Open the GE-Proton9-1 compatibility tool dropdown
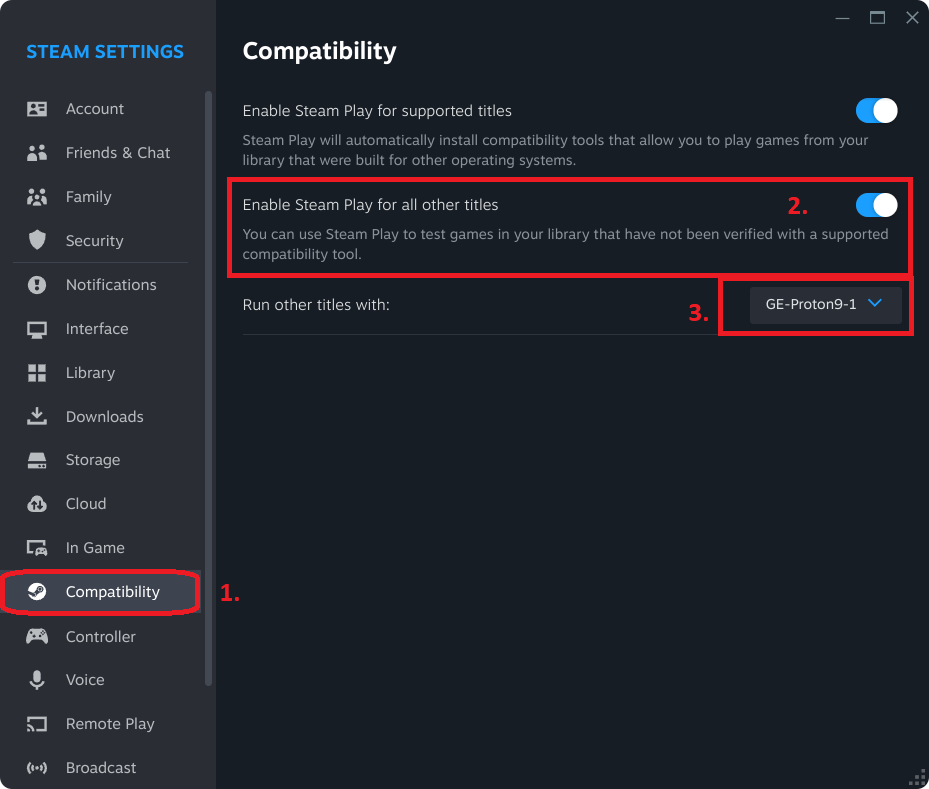 (825, 305)
